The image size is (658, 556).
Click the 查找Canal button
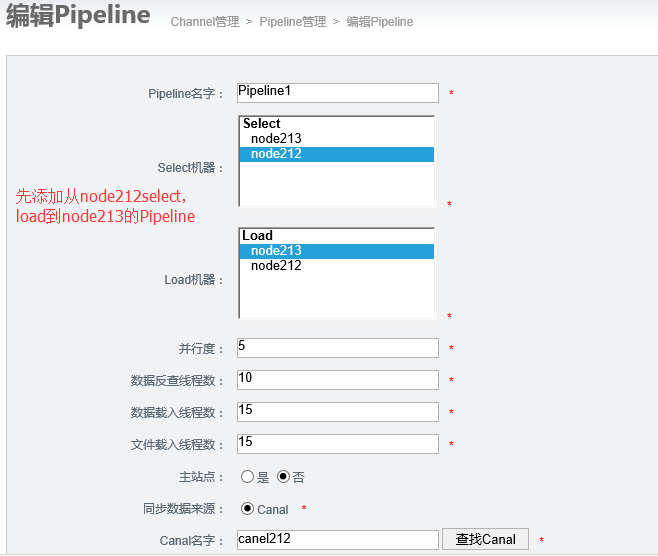click(x=485, y=540)
